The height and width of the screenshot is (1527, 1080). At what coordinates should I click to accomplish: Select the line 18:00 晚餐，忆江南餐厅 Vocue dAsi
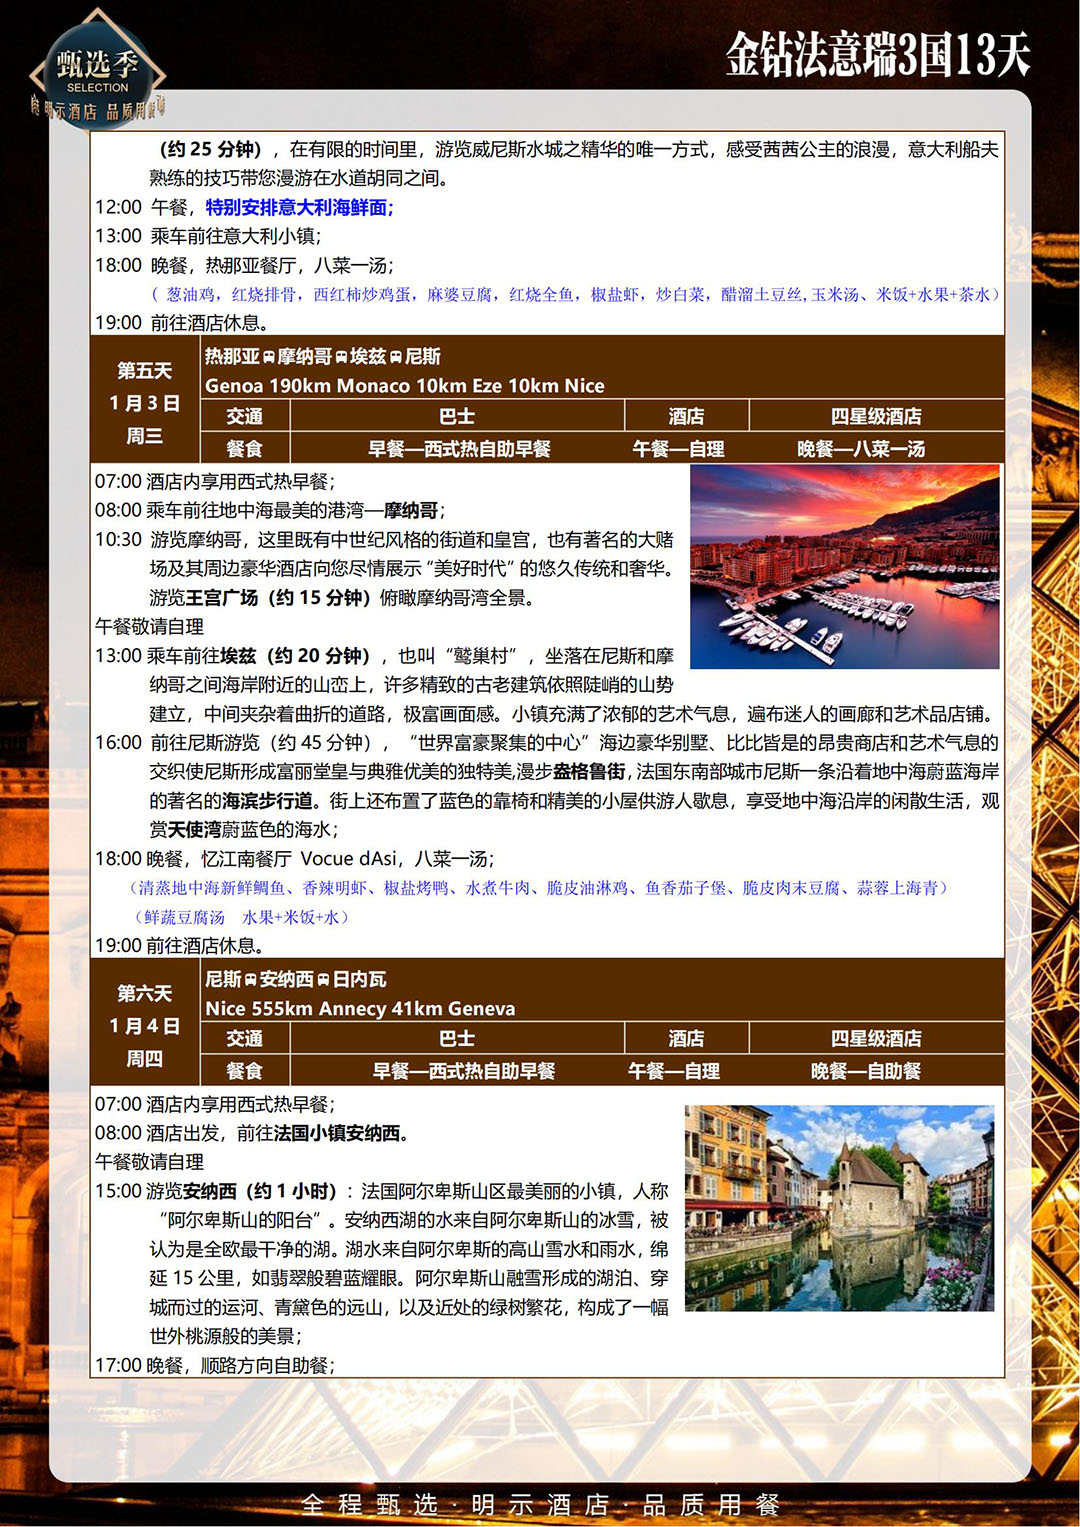click(295, 859)
